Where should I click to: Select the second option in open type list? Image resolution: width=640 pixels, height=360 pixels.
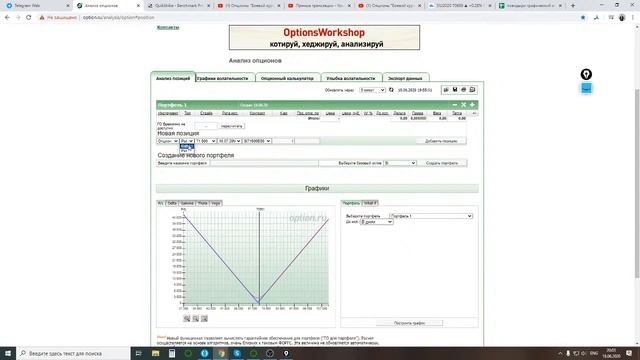tap(187, 151)
